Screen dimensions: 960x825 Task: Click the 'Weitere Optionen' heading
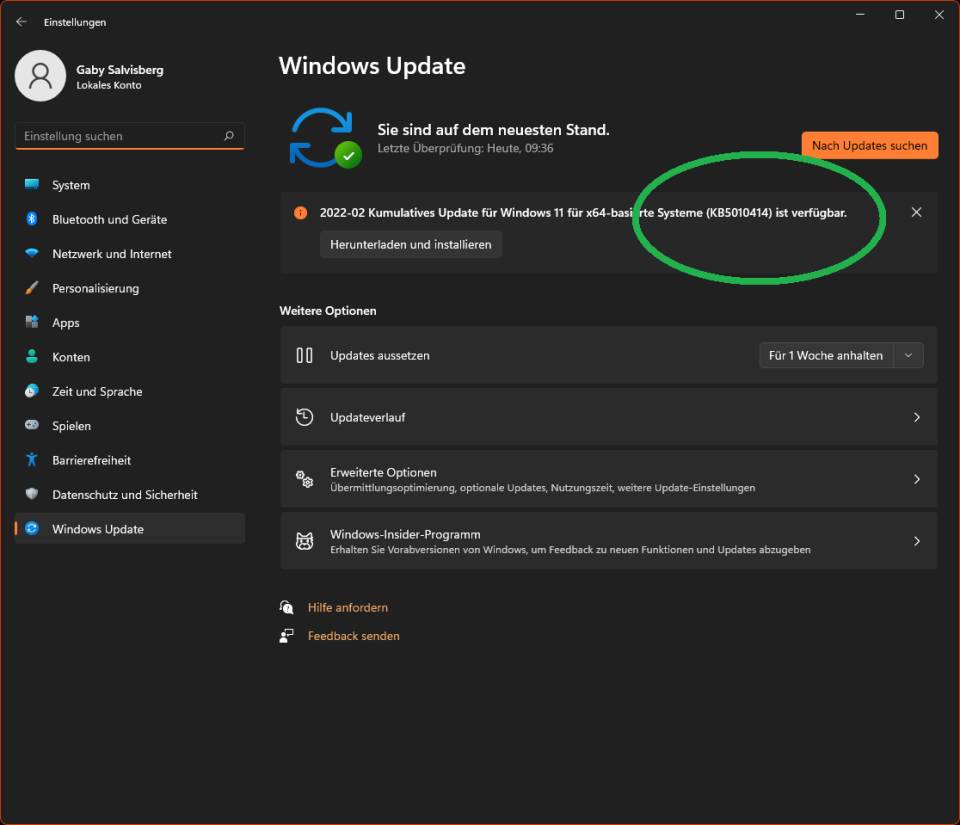tap(328, 311)
